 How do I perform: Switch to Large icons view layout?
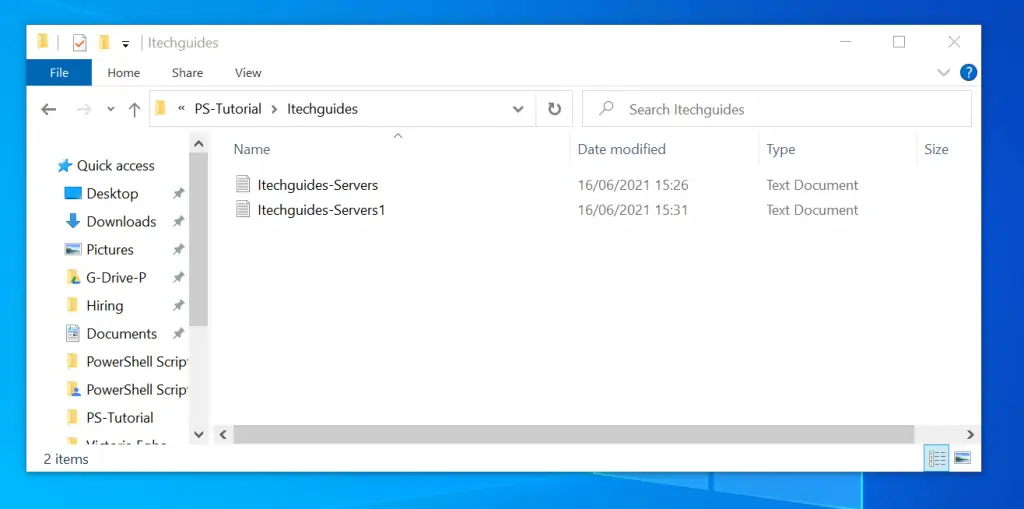coord(962,459)
